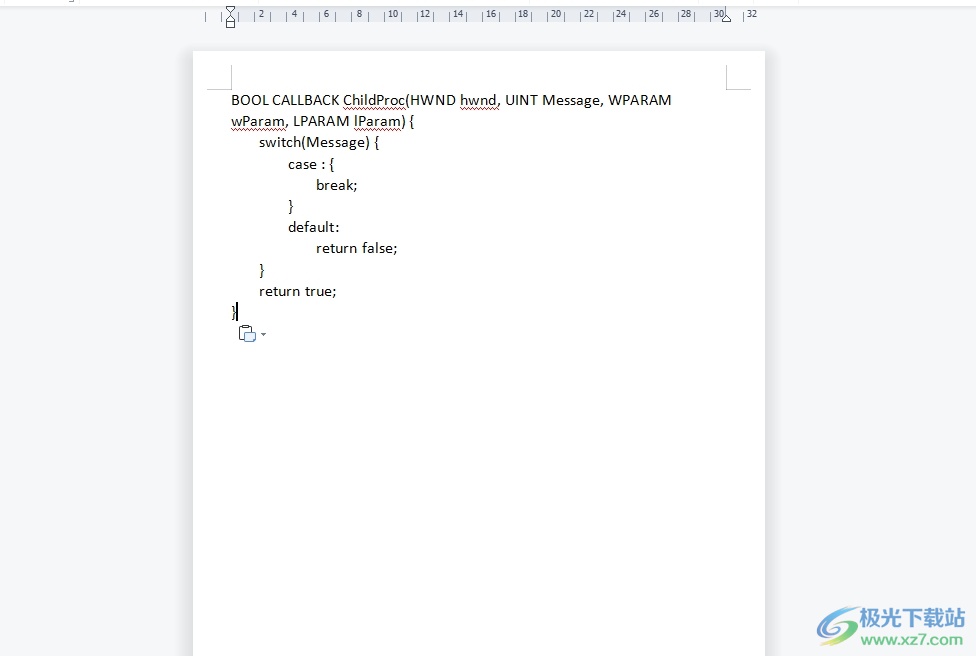Click the ruler mark labeled 16
976x656 pixels.
click(x=491, y=14)
